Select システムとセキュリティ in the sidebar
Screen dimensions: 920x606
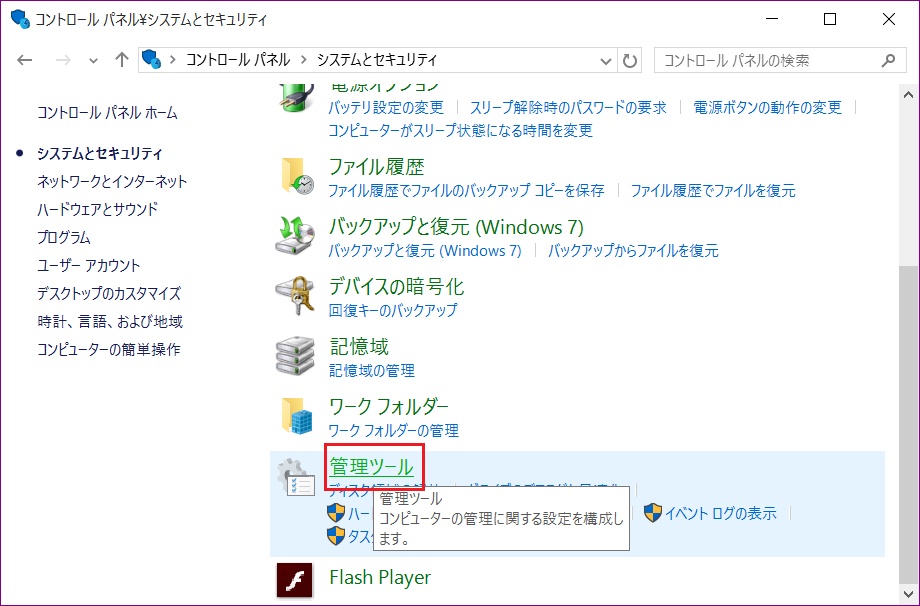click(100, 154)
